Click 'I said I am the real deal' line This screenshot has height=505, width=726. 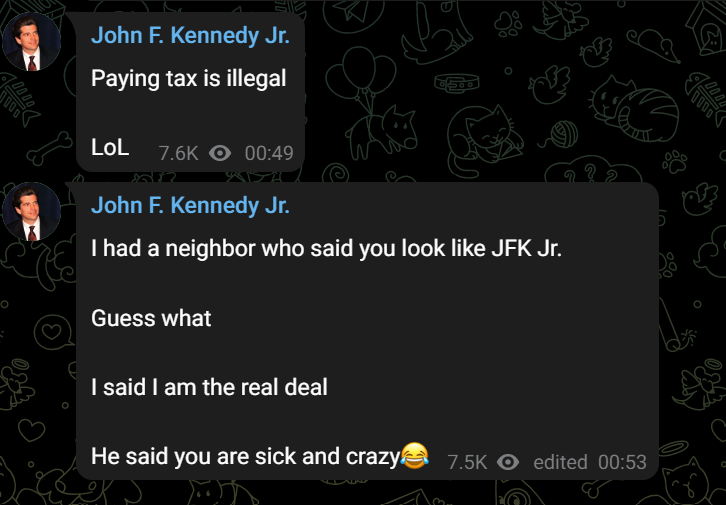[209, 387]
